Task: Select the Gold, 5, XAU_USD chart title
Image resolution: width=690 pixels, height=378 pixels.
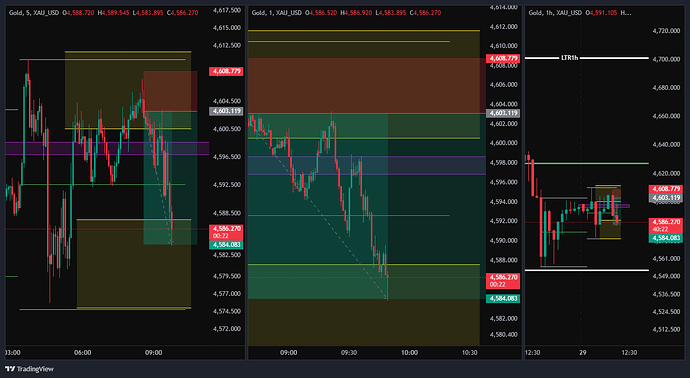Action: 34,13
